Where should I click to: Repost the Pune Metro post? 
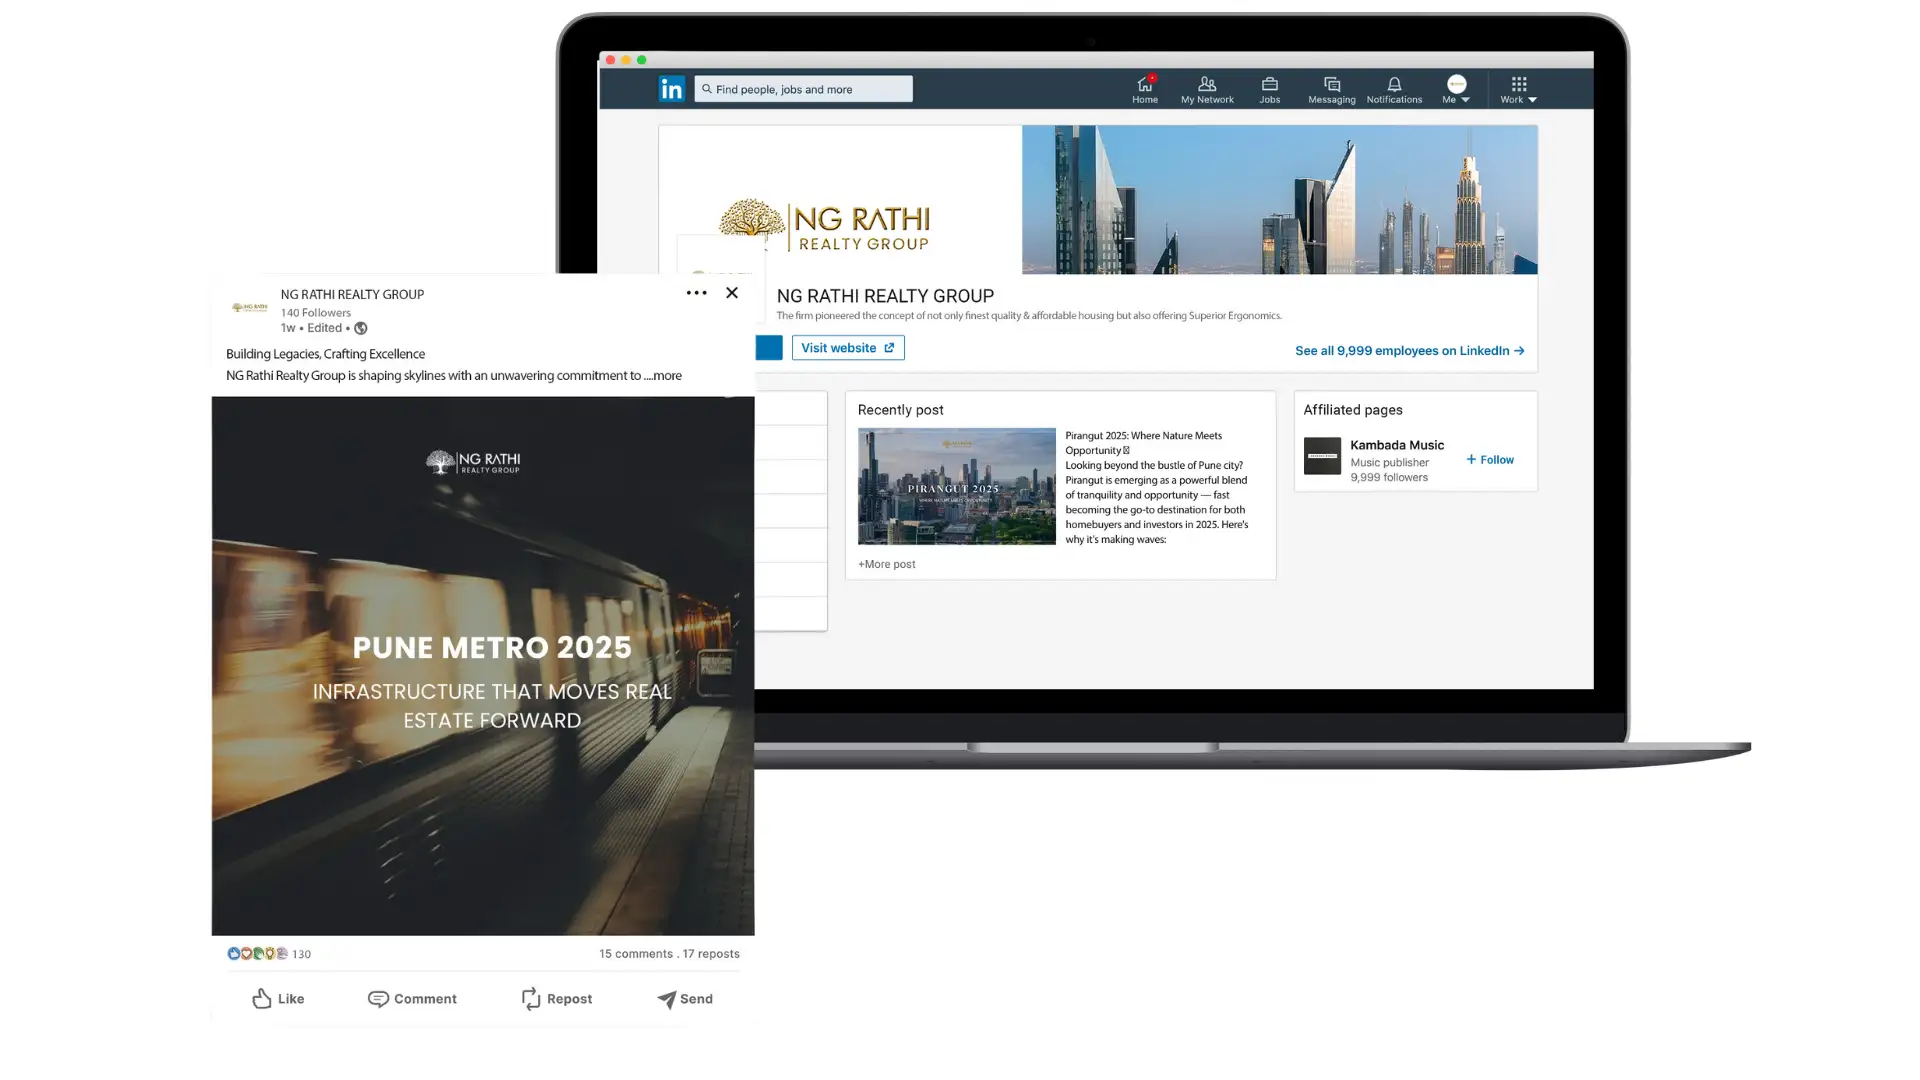coord(557,998)
